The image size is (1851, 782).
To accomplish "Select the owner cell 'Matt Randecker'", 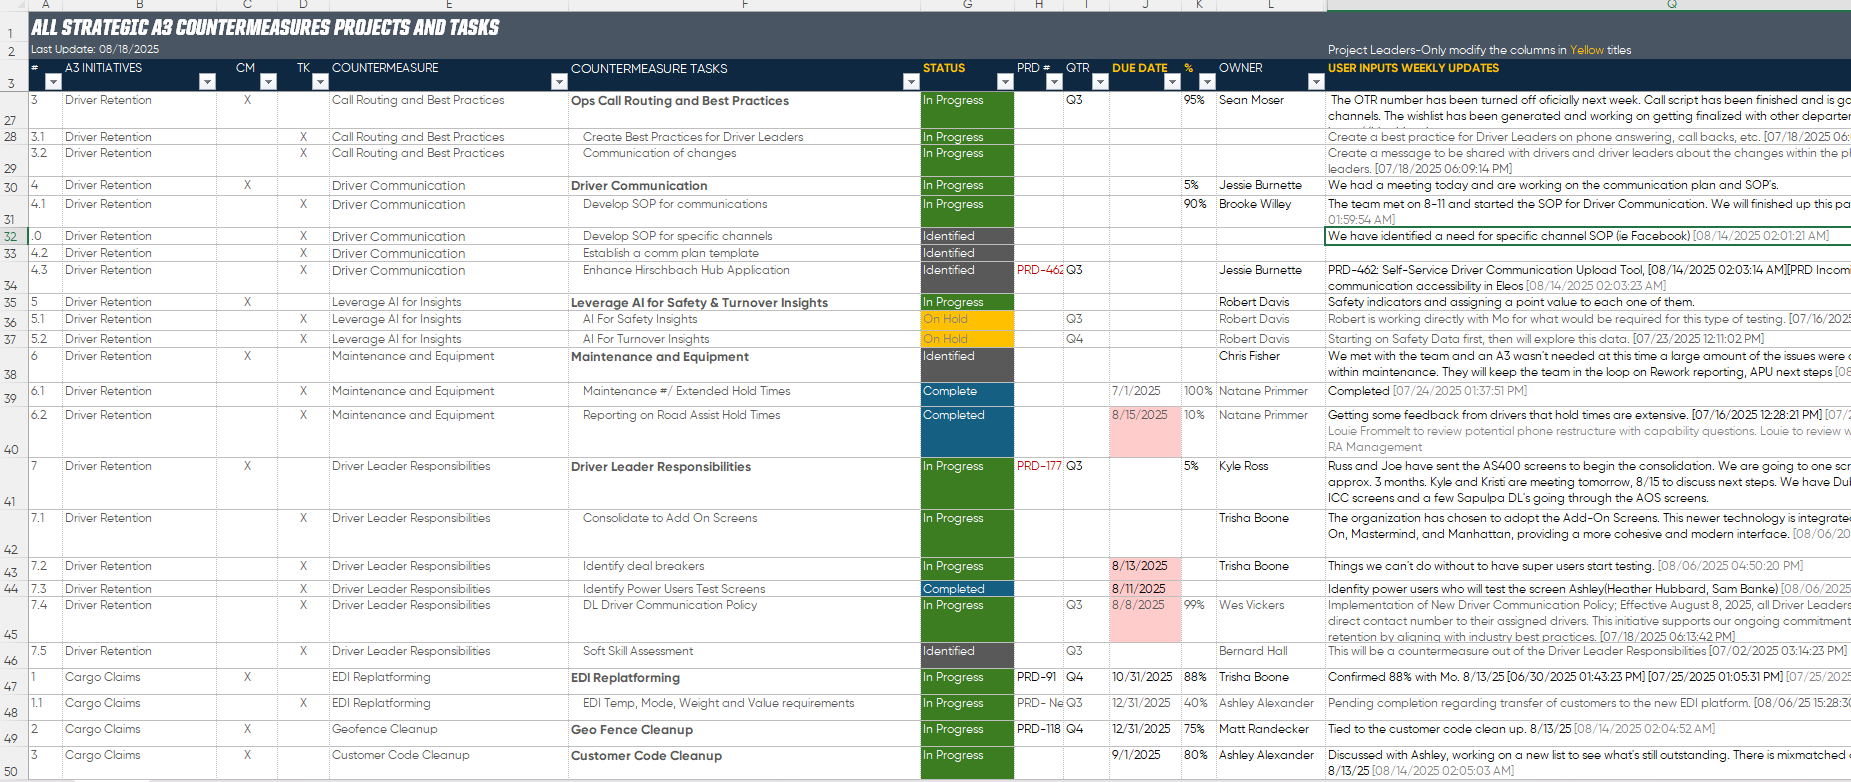I will point(1271,733).
